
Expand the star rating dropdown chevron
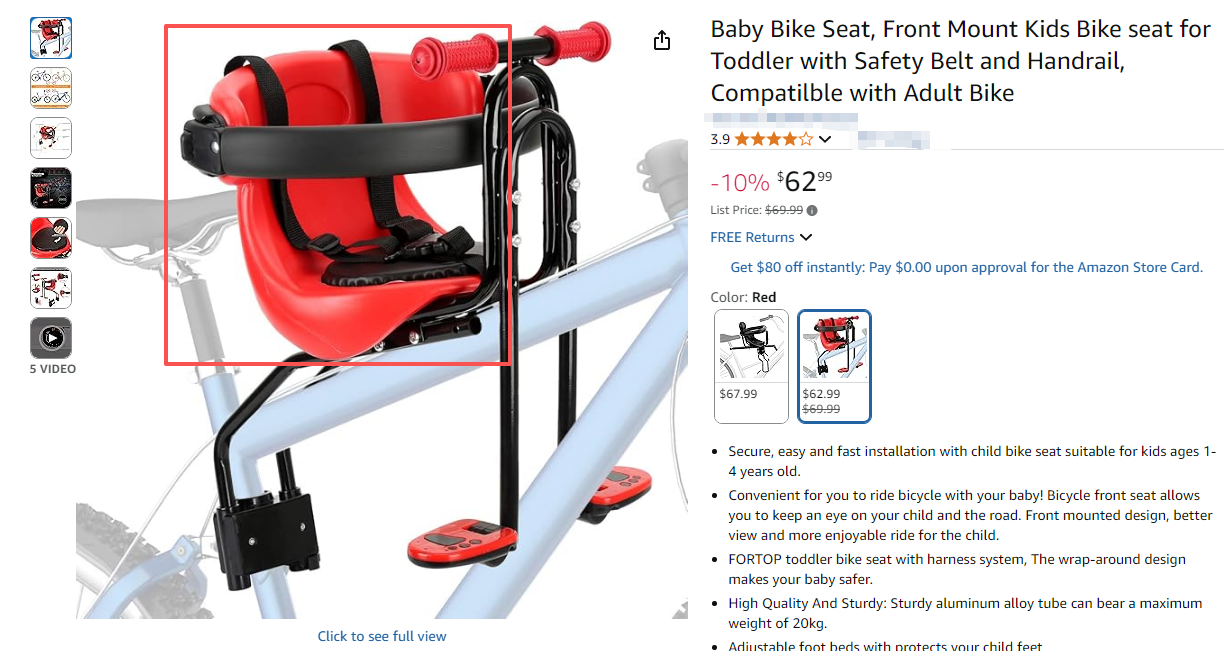(x=825, y=140)
